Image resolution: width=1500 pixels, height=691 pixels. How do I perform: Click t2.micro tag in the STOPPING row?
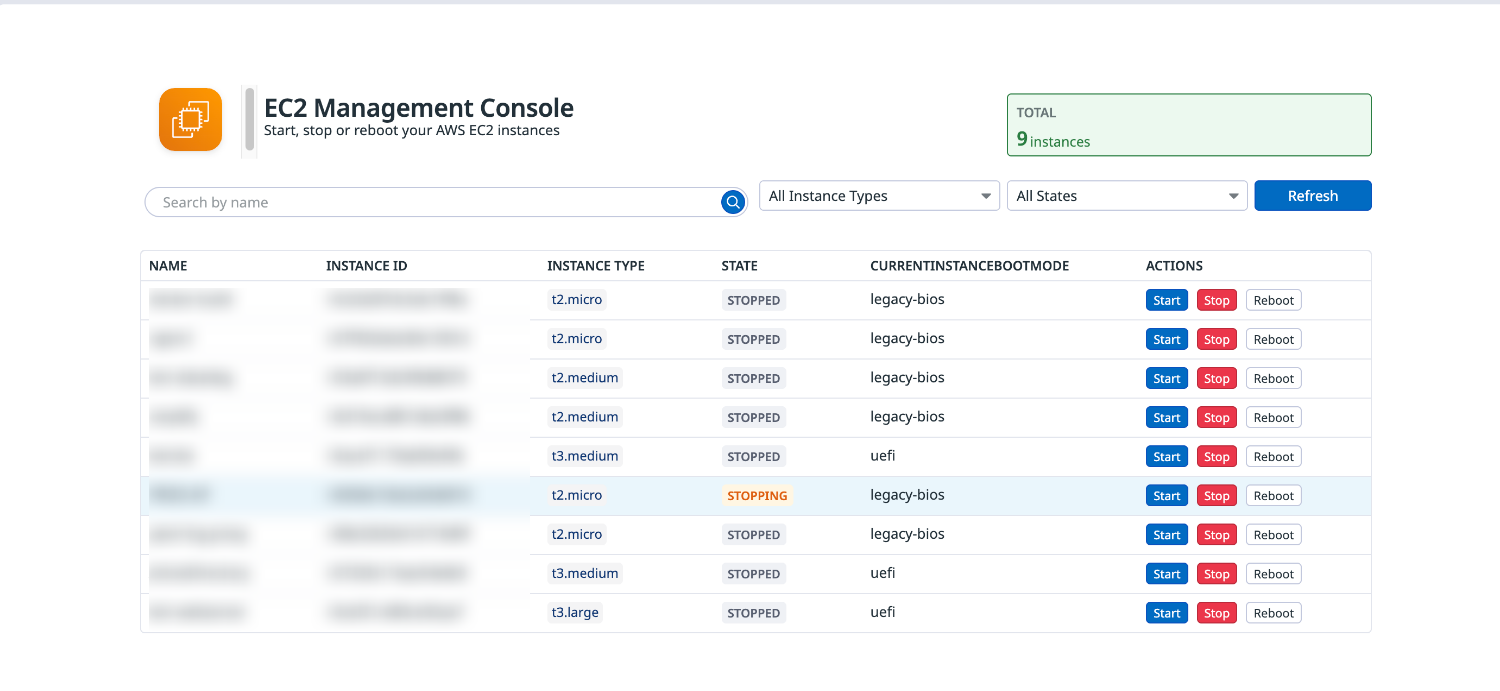pyautogui.click(x=577, y=496)
